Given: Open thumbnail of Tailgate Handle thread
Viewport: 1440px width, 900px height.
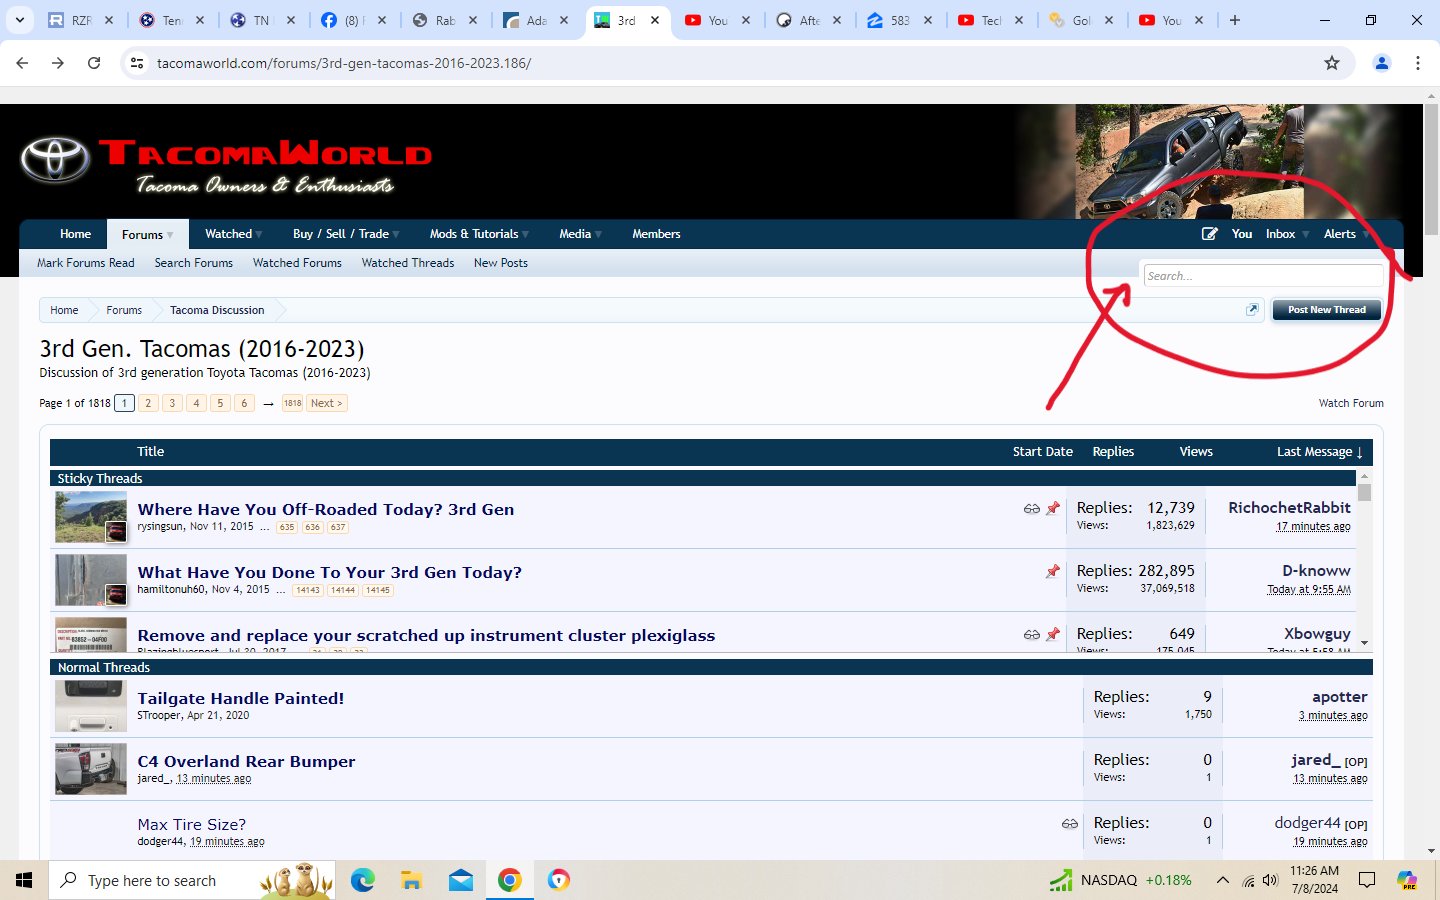Looking at the screenshot, I should [91, 706].
